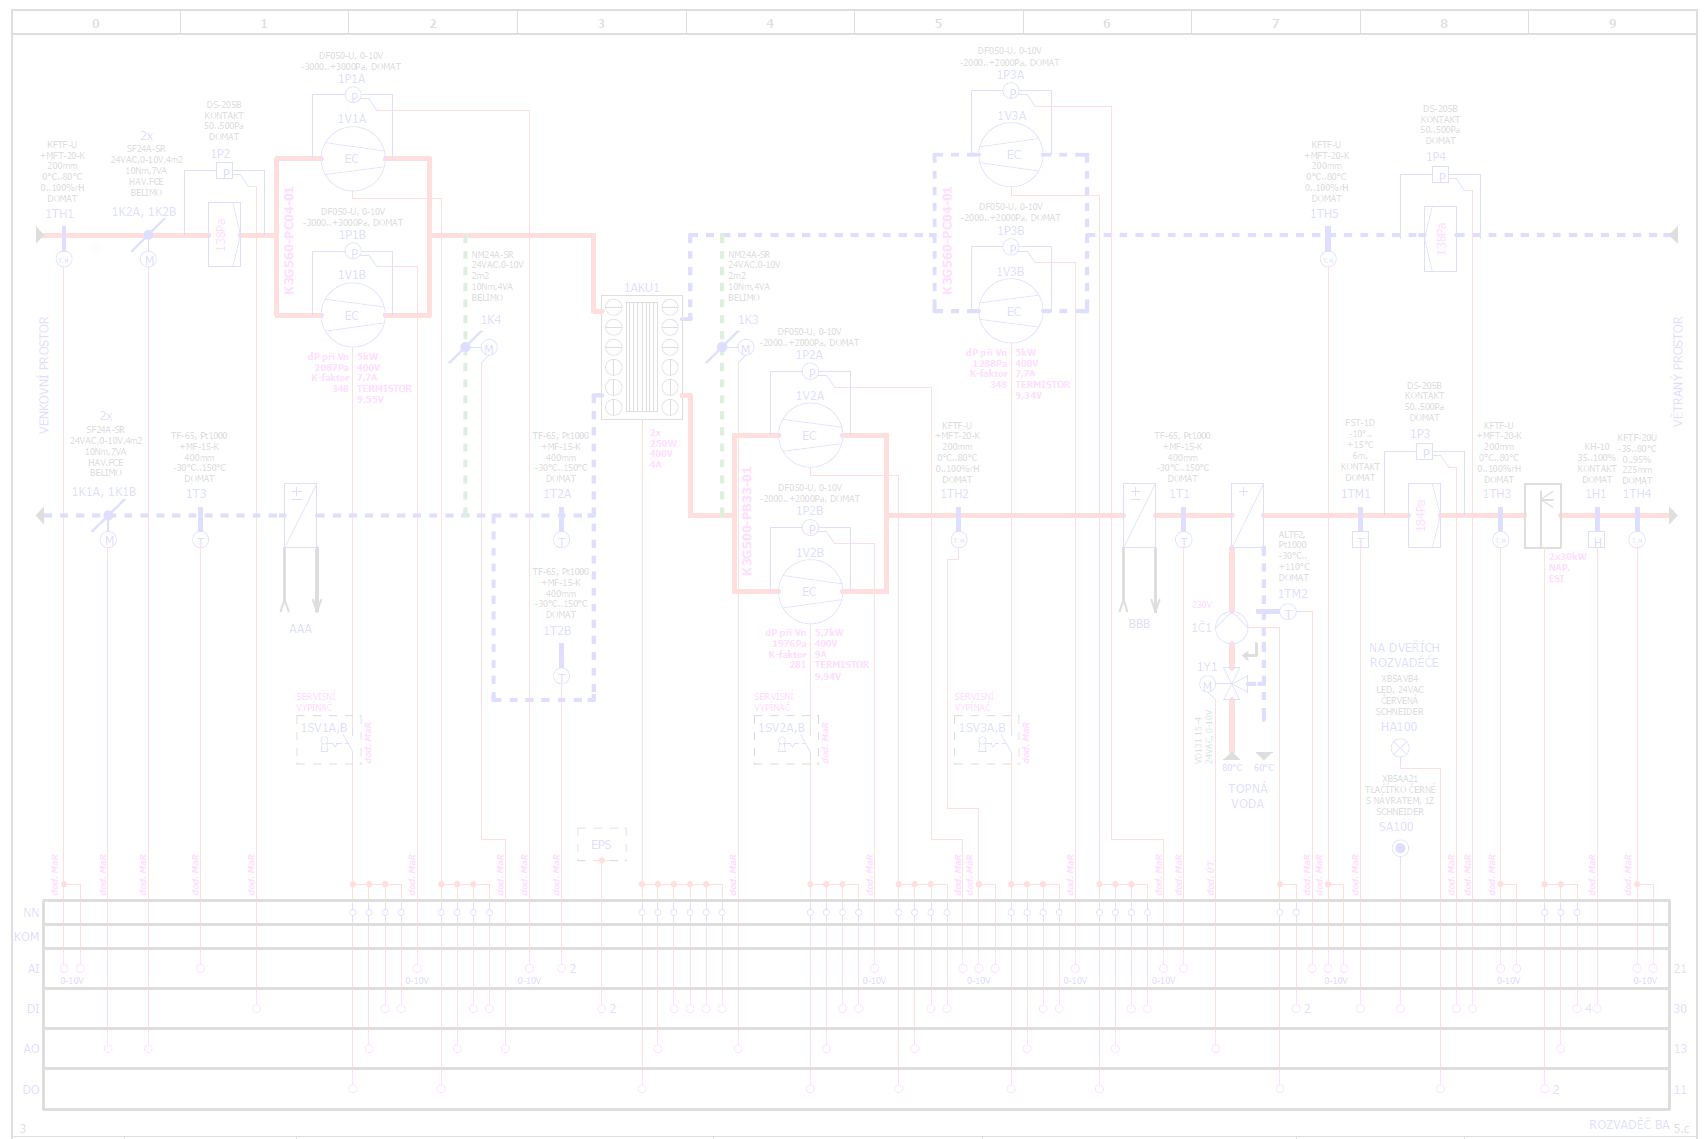
Task: Click the EPS dashed box
Action: [602, 844]
